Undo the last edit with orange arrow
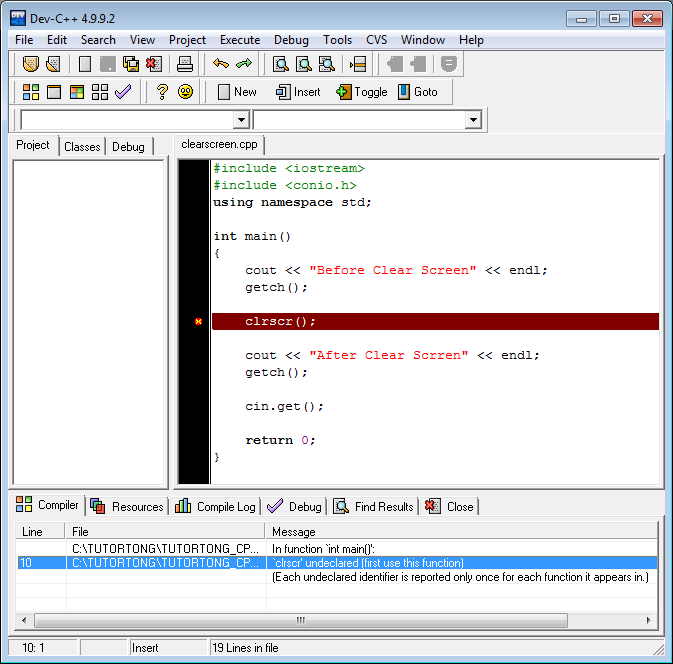673x664 pixels. 221,64
